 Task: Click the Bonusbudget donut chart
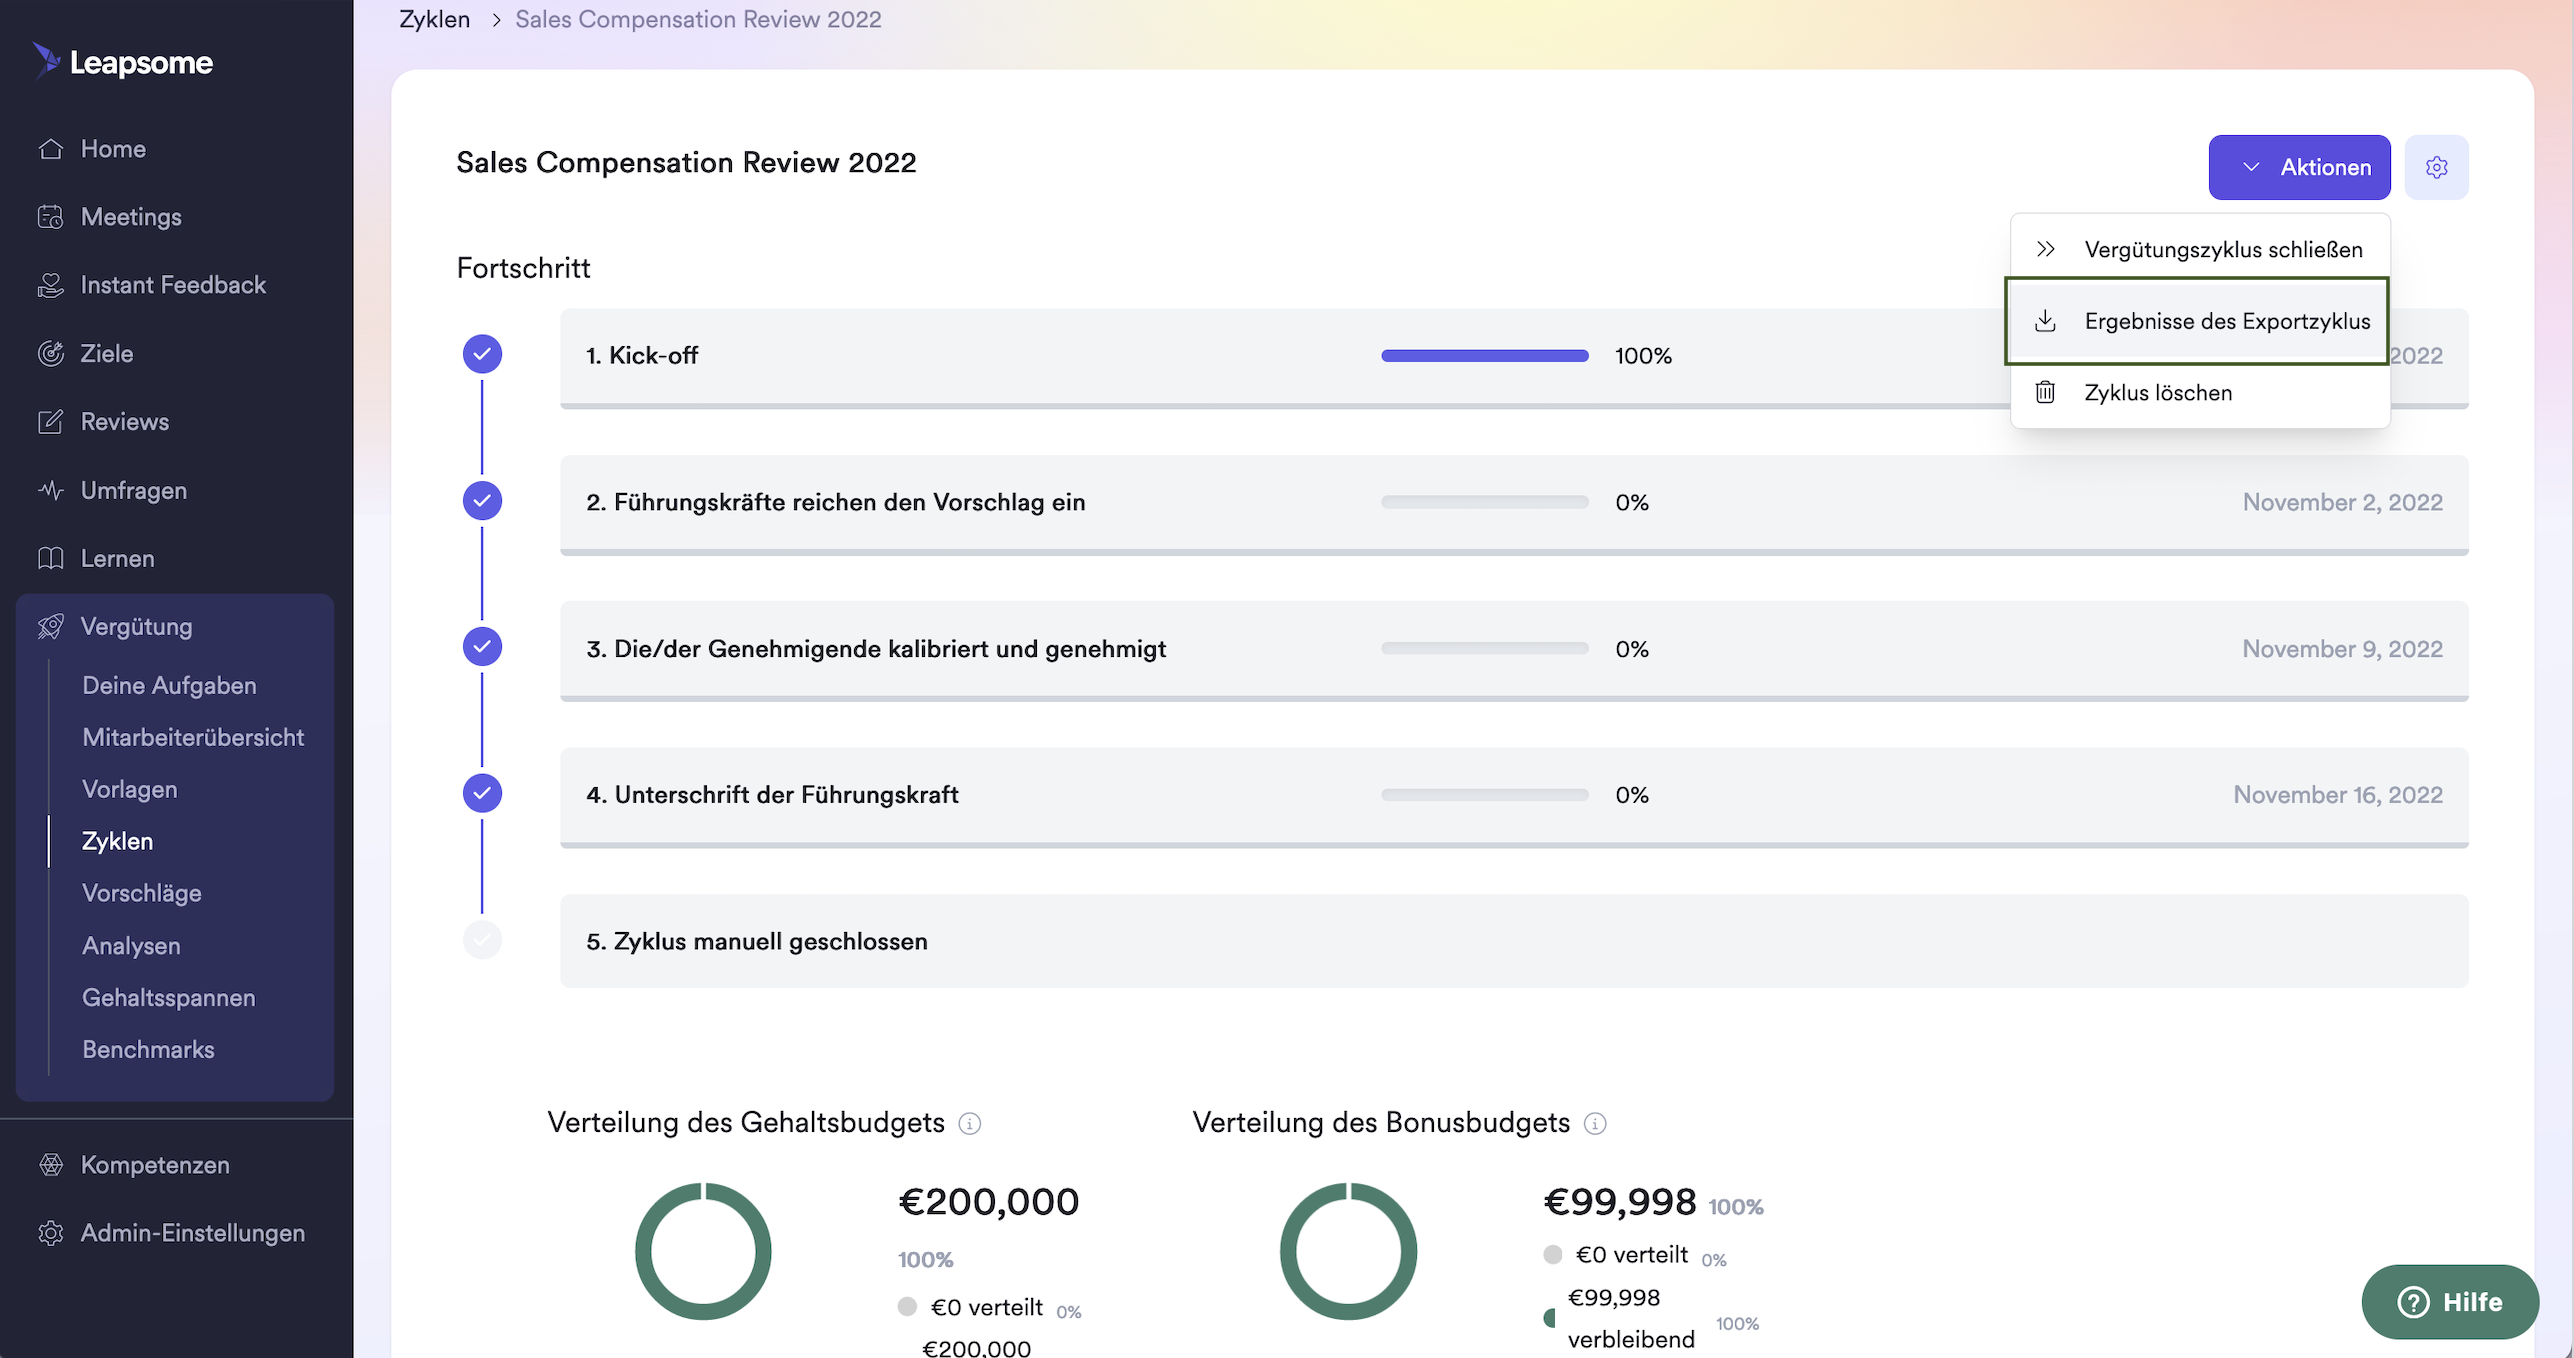tap(1348, 1251)
